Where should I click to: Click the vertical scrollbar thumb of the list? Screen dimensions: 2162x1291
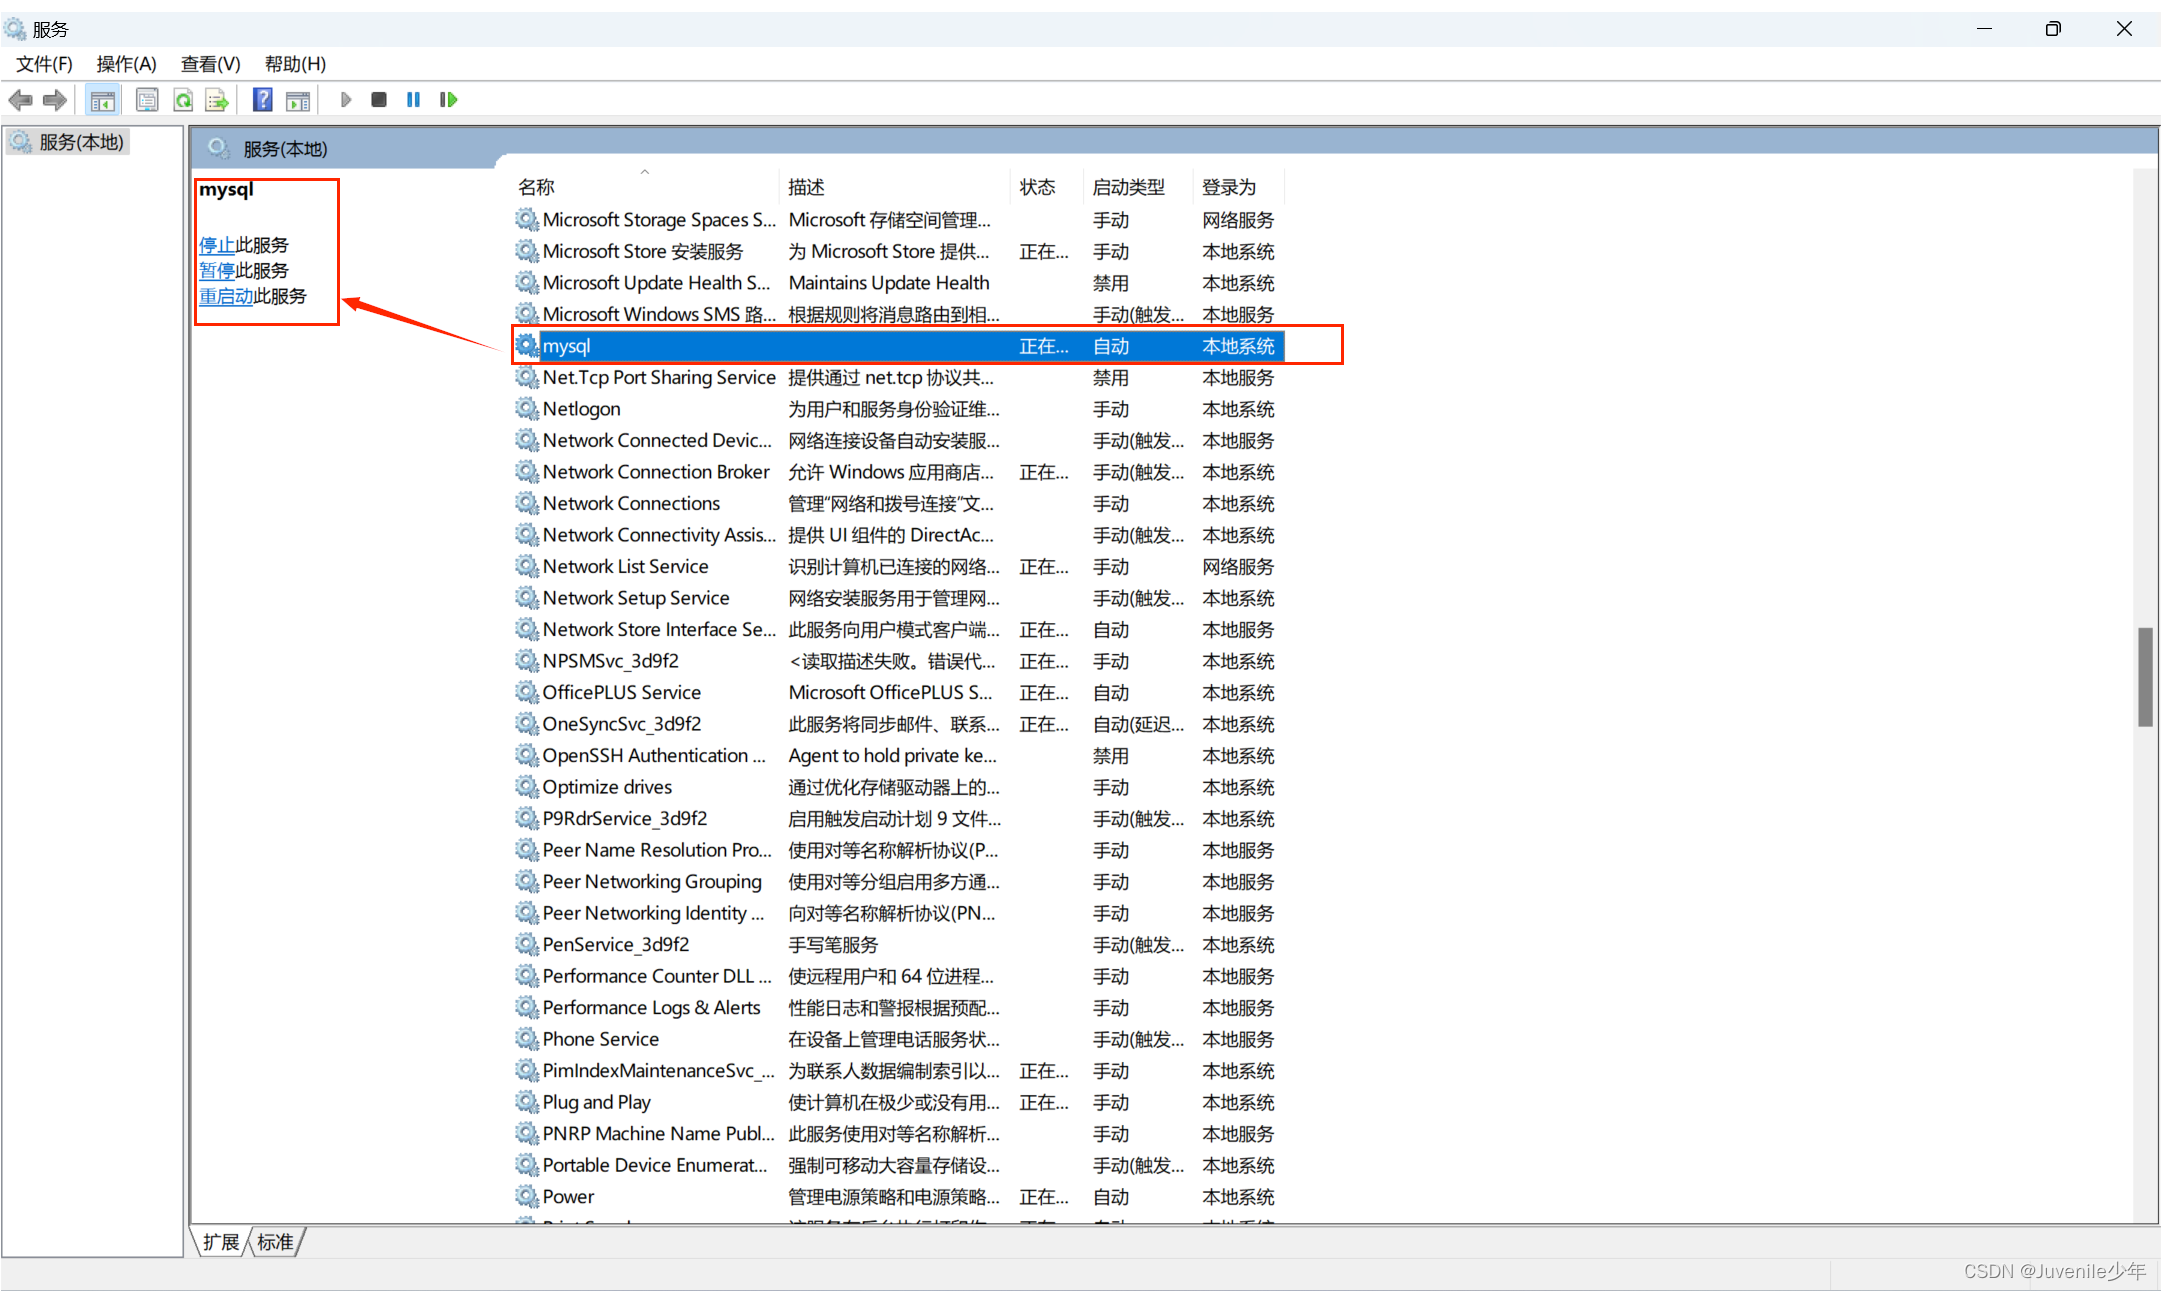tap(2145, 677)
